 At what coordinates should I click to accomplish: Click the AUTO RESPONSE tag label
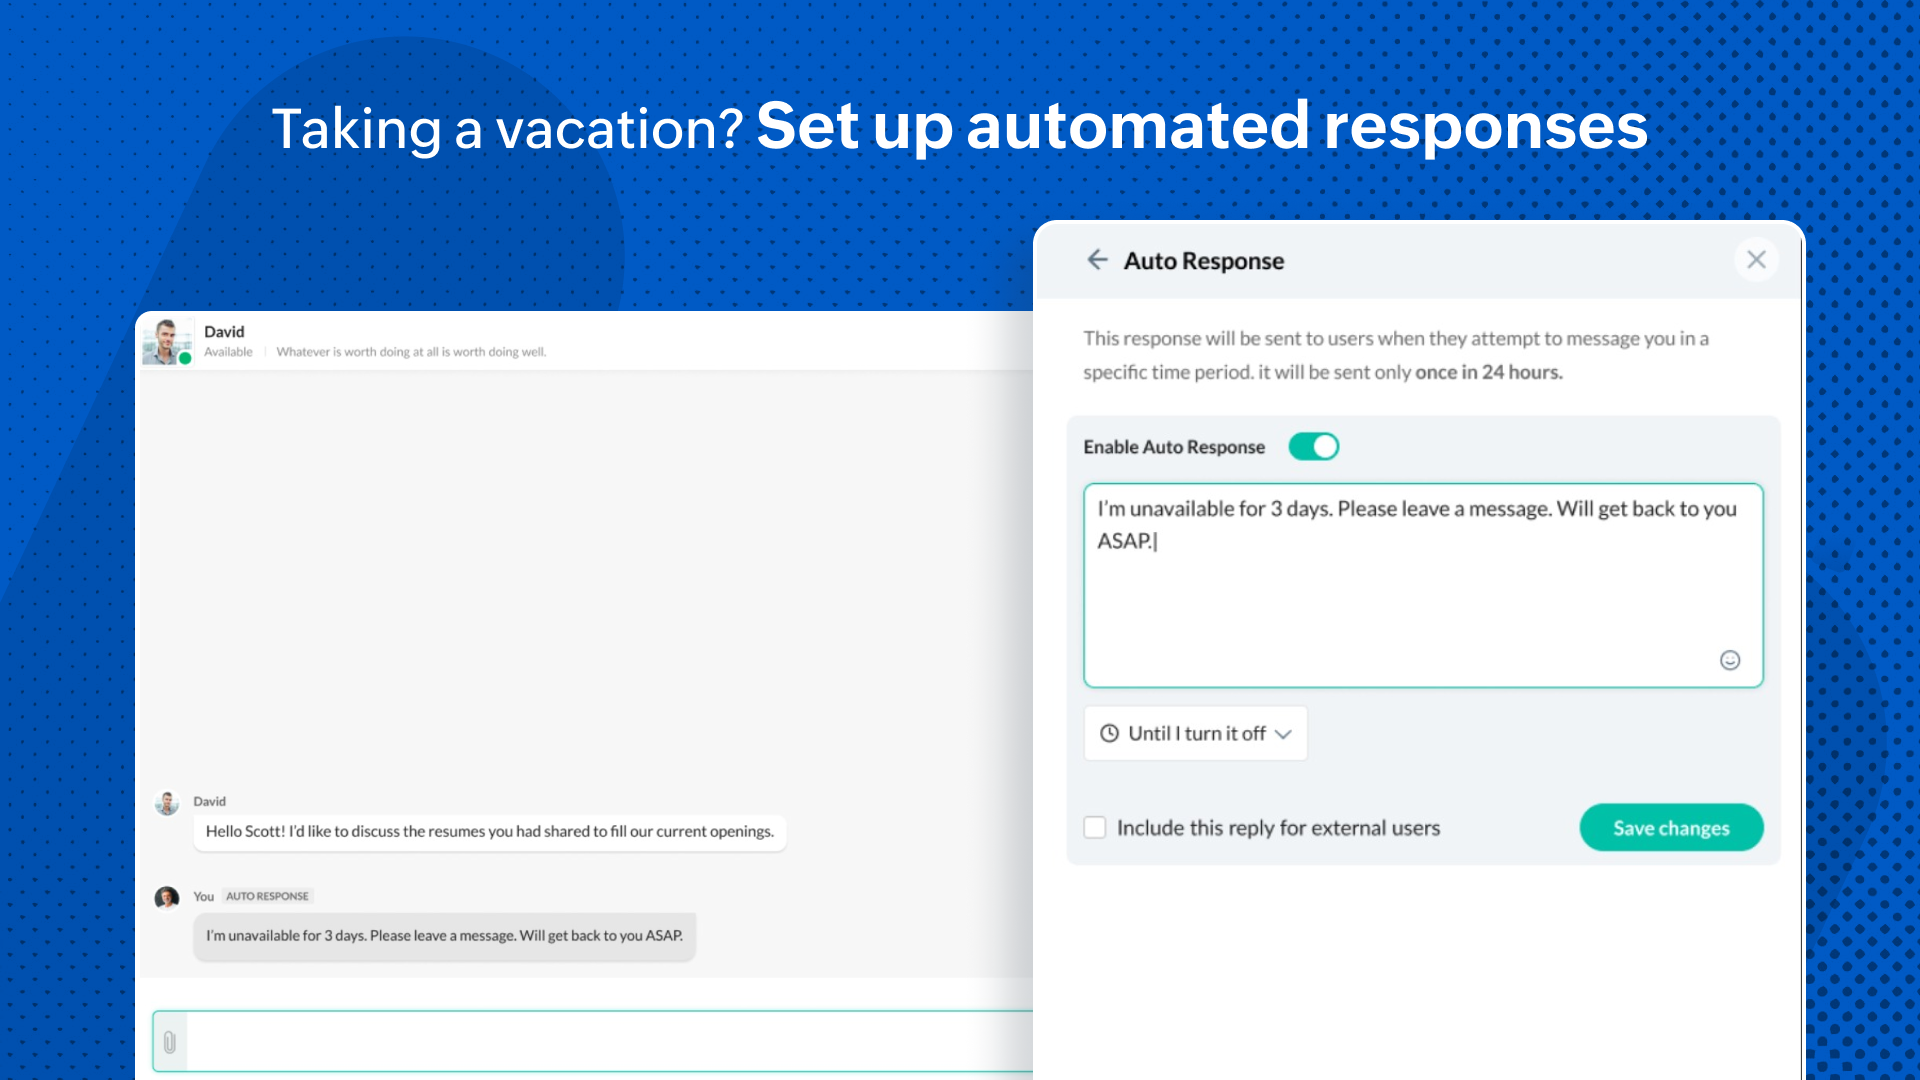click(267, 896)
